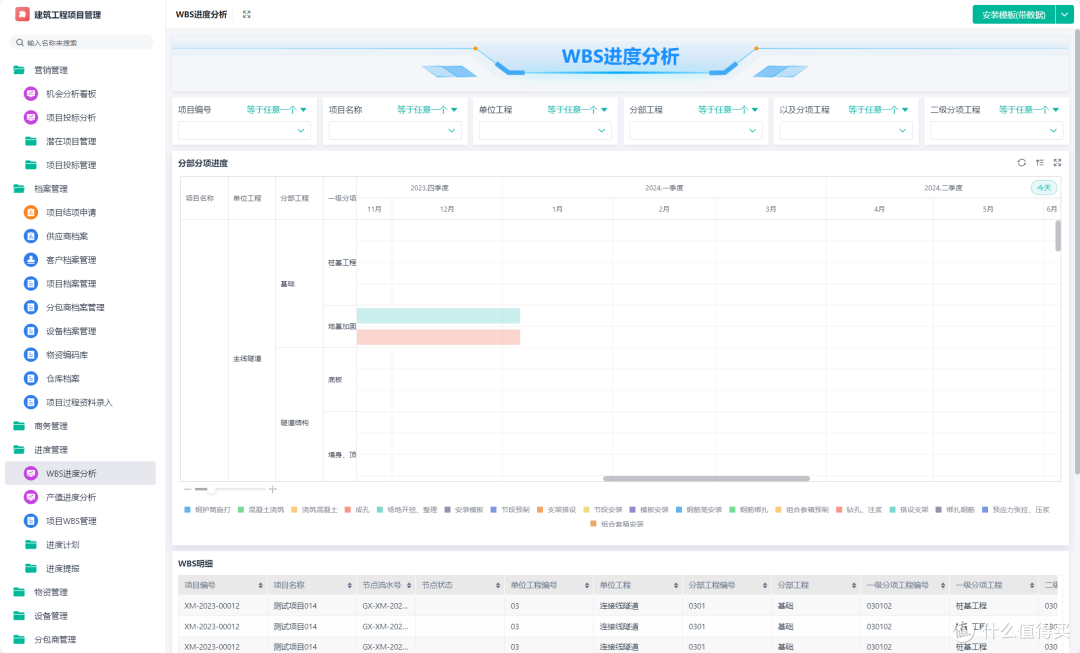This screenshot has width=1080, height=653.
Task: Click the Gantt vertical scrollbar thumb
Action: 1058,236
